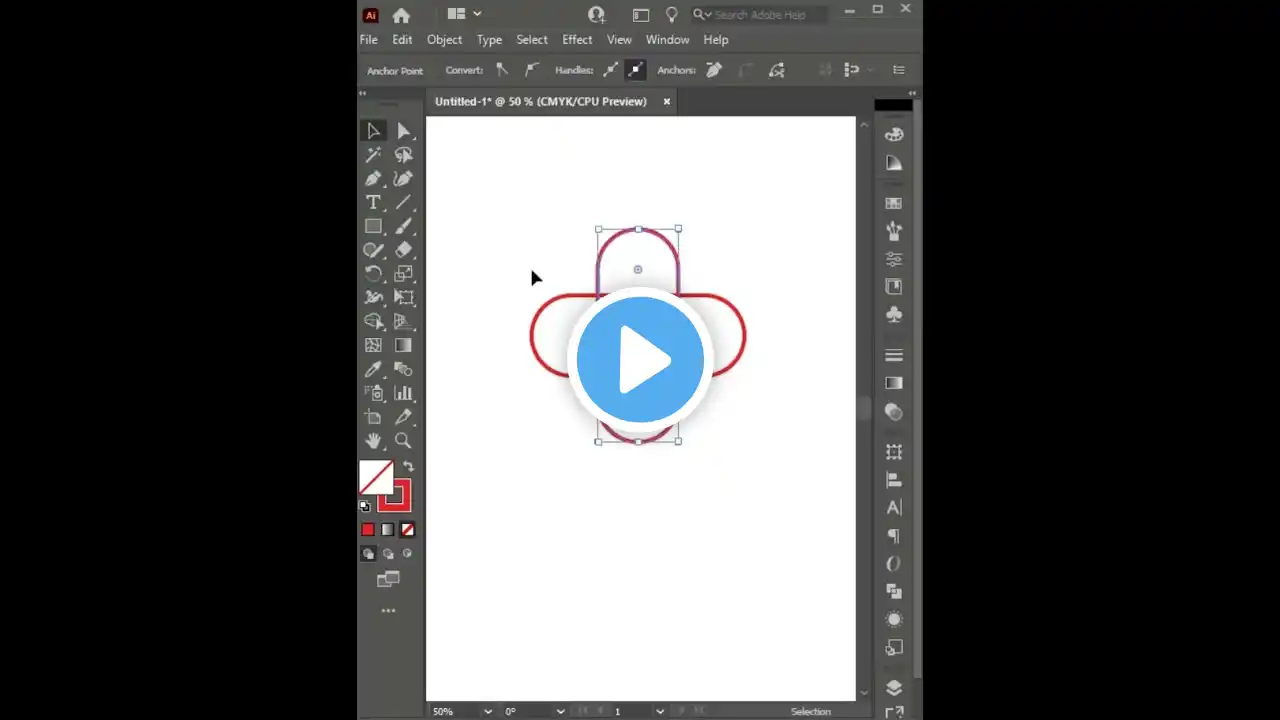Select the Direct Selection tool
The image size is (1280, 720).
pos(403,130)
